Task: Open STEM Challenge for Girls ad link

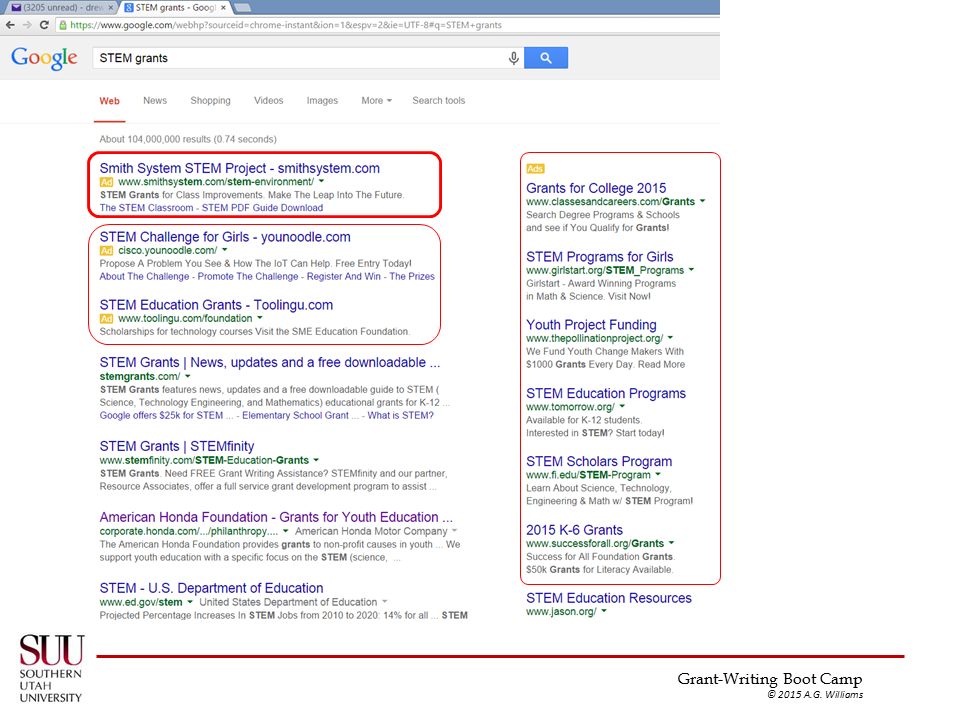Action: coord(225,237)
